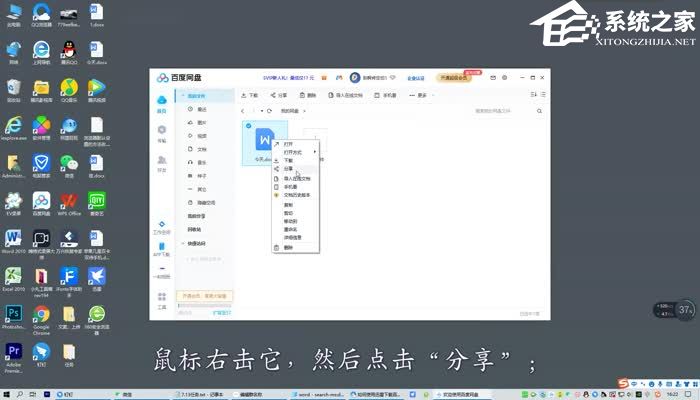
Task: Select 下载 in the context menu
Action: (x=288, y=160)
